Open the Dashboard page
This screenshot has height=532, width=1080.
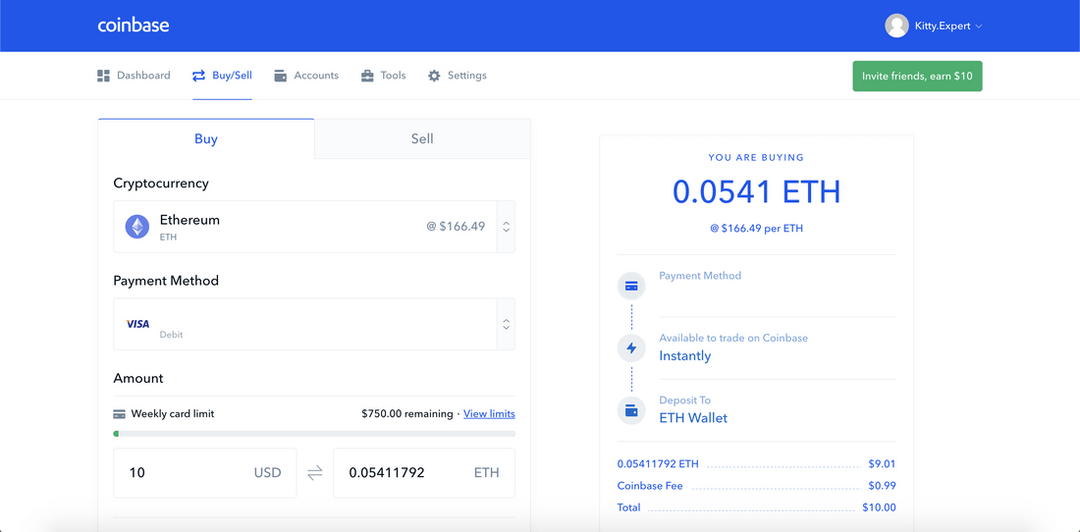tap(134, 76)
